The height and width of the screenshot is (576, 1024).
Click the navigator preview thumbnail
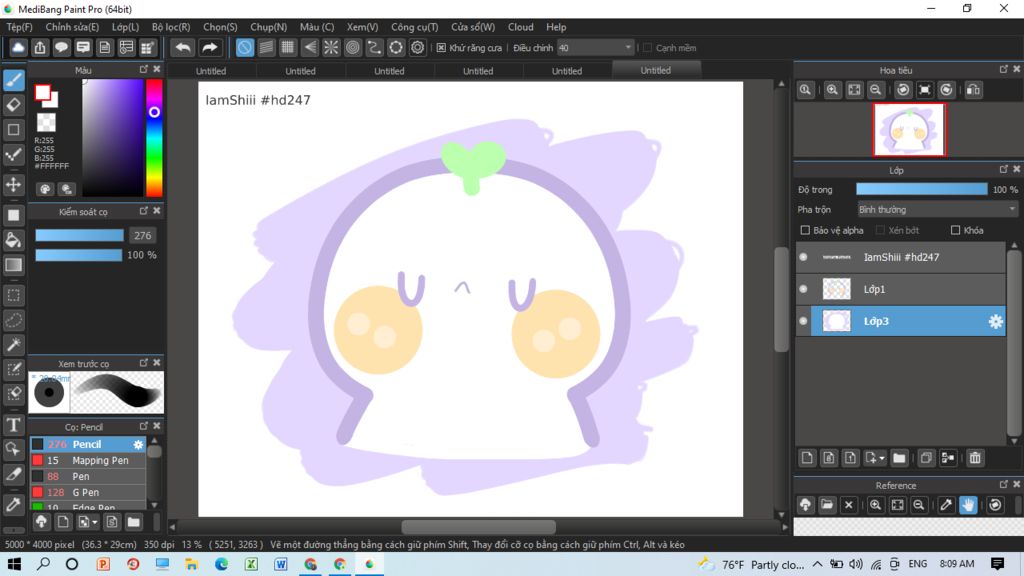click(909, 129)
